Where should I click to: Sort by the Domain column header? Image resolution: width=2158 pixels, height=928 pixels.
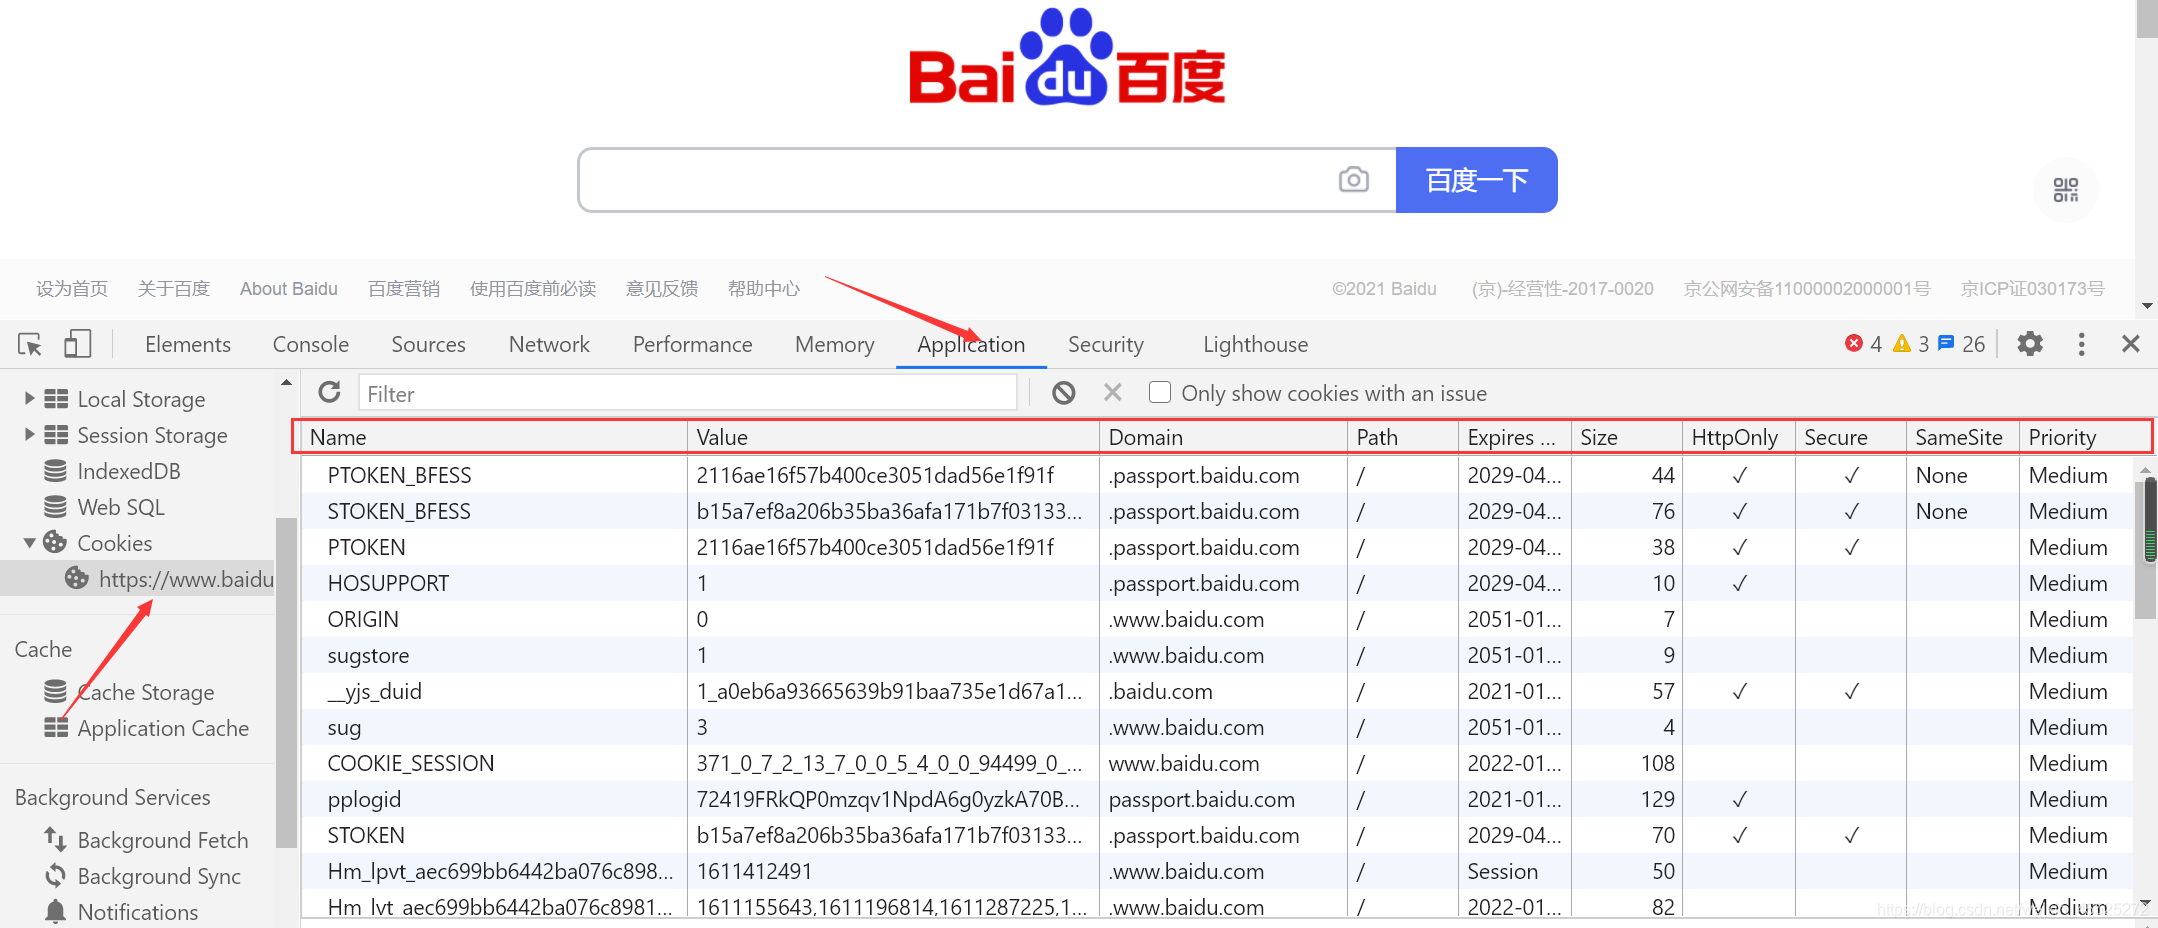[1224, 437]
